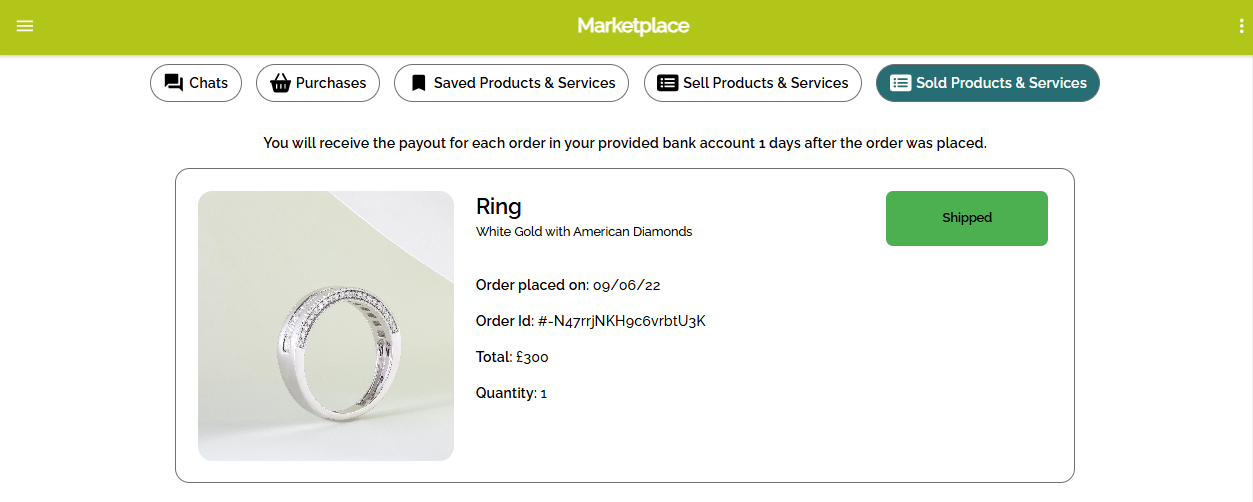This screenshot has width=1253, height=502.
Task: Click the list icon beside Sold Products
Action: pos(900,83)
